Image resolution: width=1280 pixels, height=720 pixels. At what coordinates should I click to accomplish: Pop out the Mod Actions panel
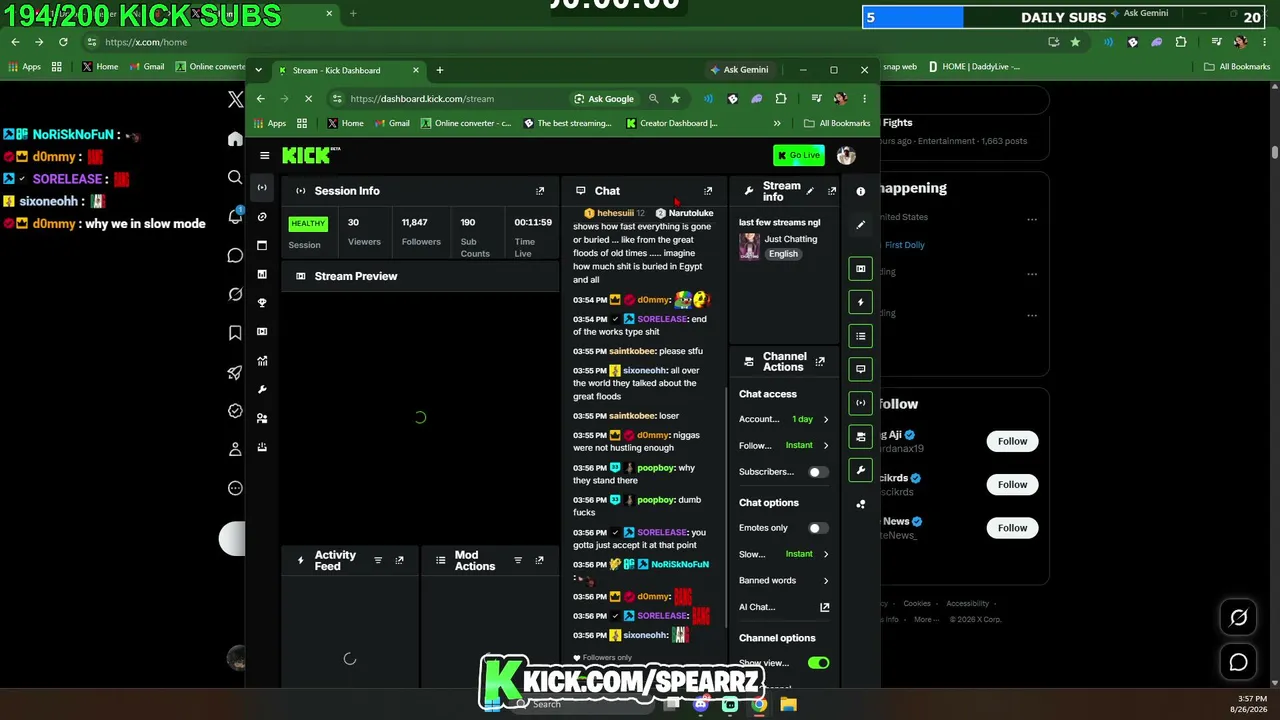pos(539,560)
